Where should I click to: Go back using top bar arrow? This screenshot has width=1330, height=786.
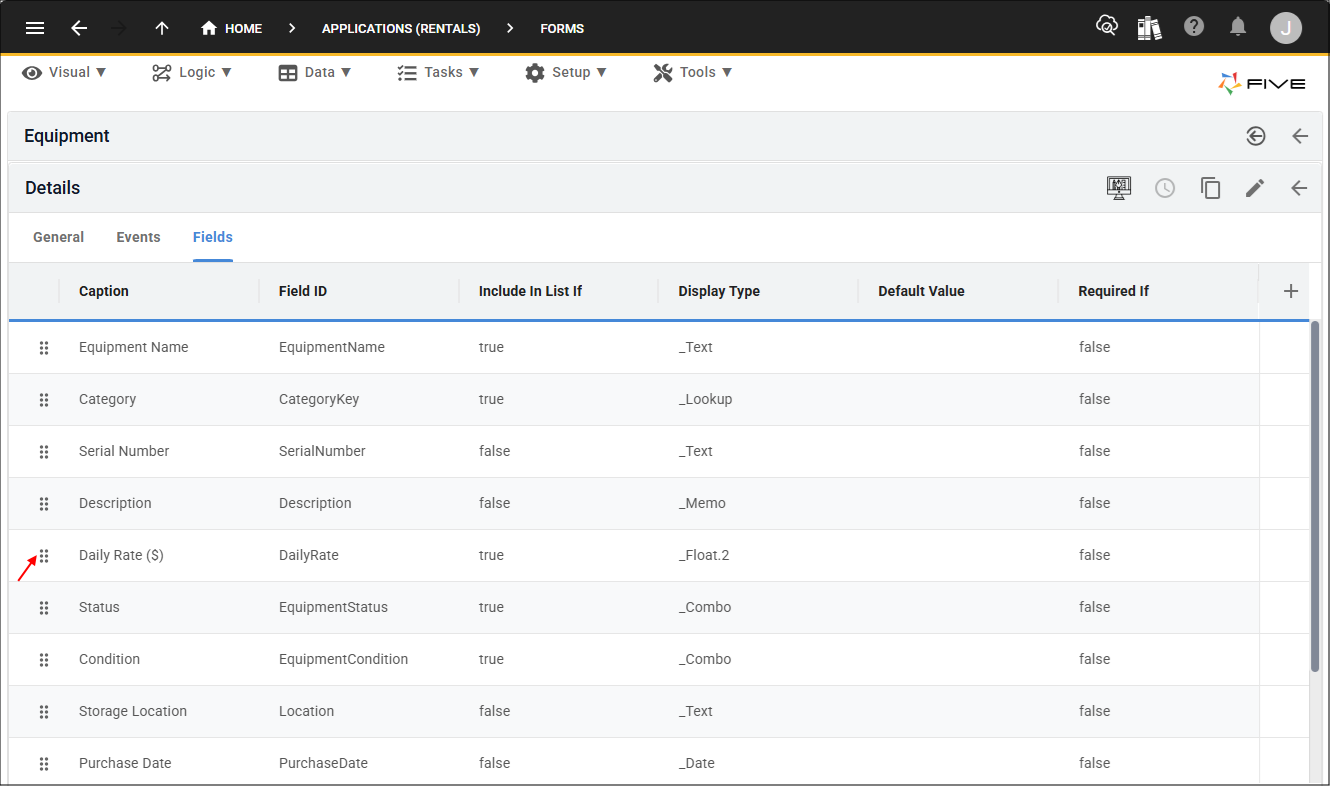(x=79, y=28)
